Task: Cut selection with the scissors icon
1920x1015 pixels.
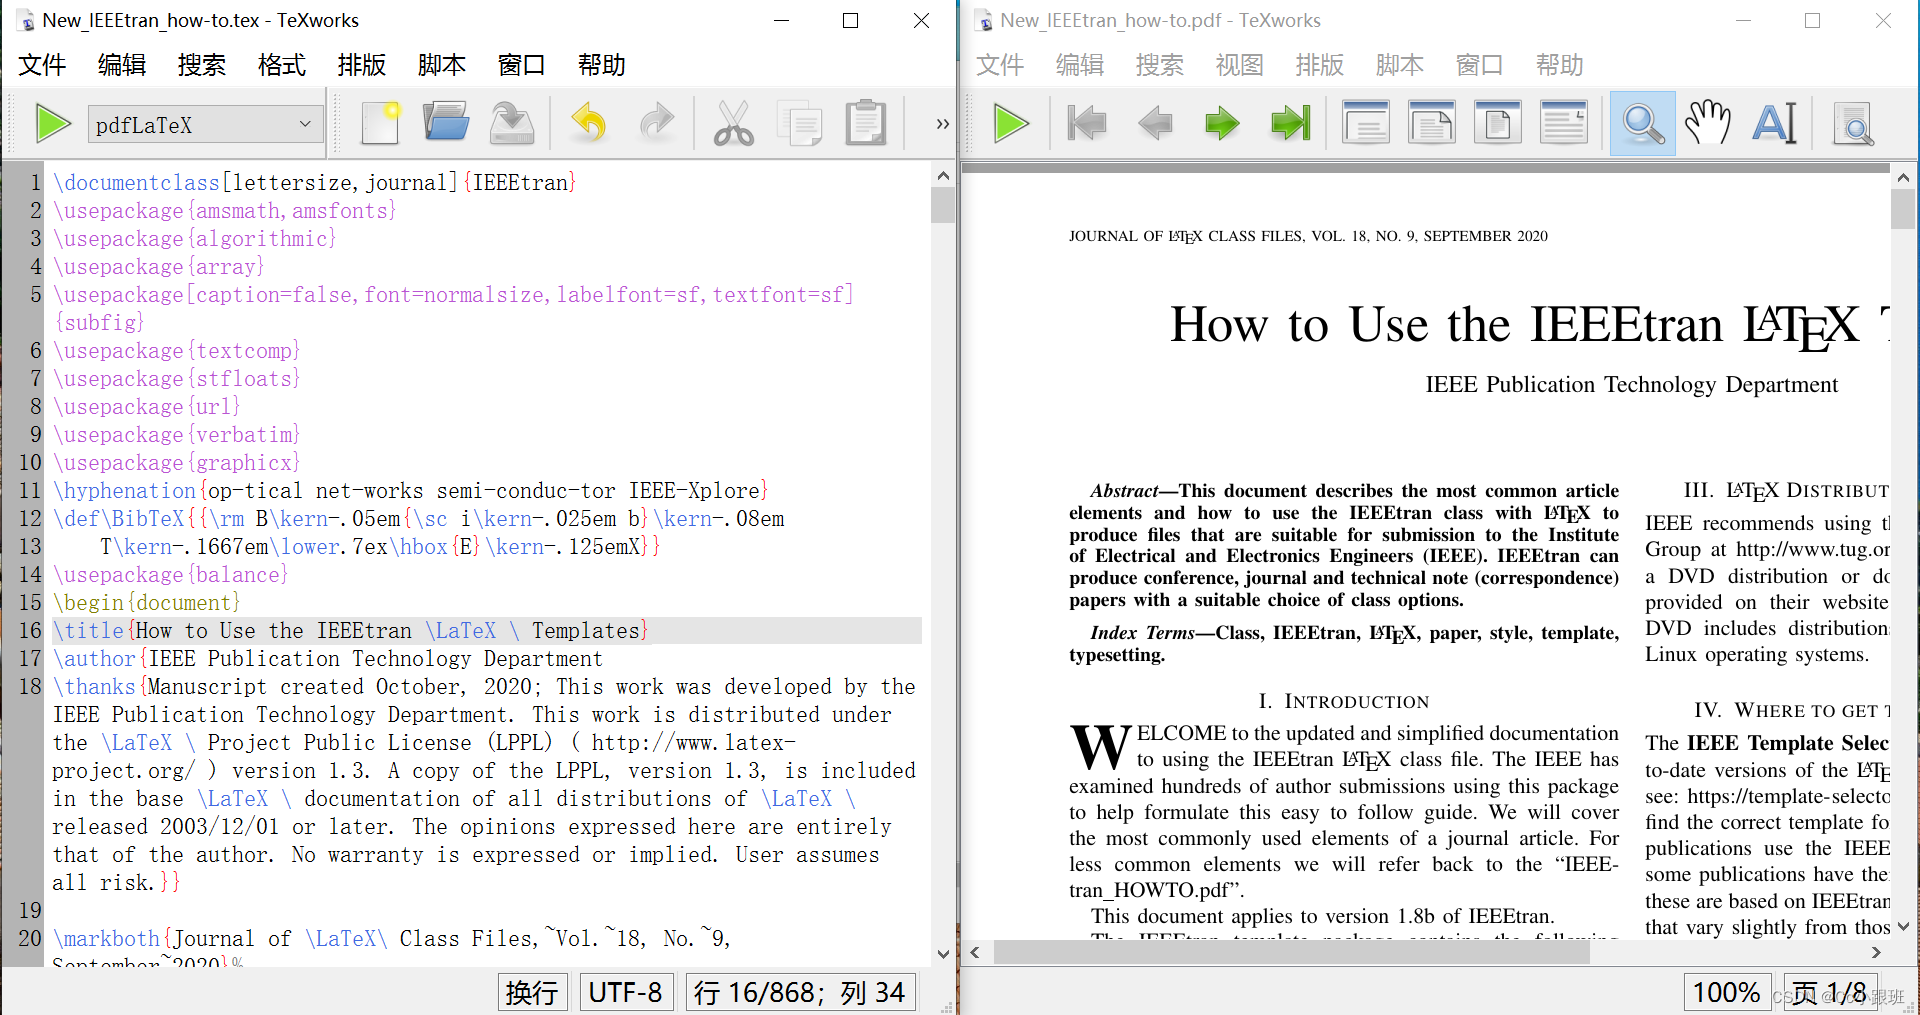Action: 734,124
